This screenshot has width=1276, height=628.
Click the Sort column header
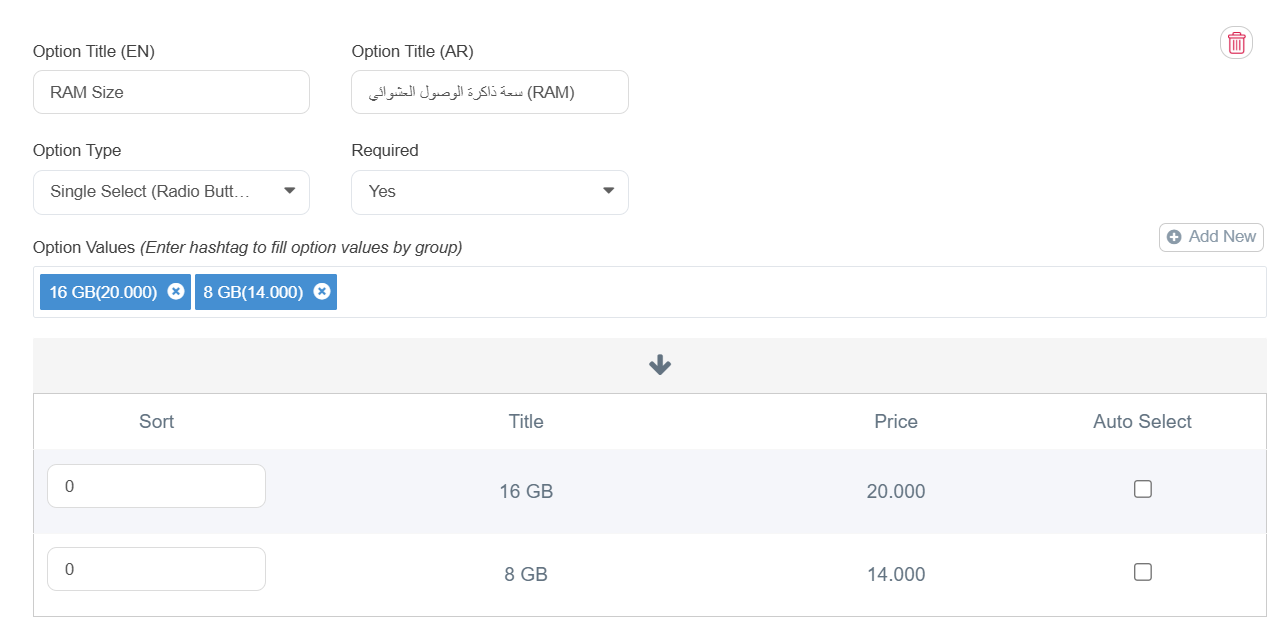click(156, 421)
